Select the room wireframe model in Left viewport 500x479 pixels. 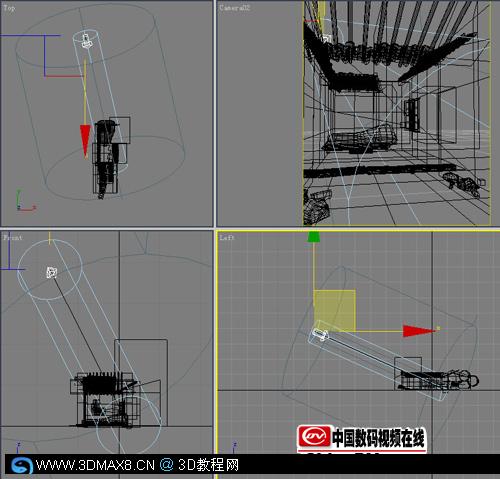pyautogui.click(x=437, y=374)
